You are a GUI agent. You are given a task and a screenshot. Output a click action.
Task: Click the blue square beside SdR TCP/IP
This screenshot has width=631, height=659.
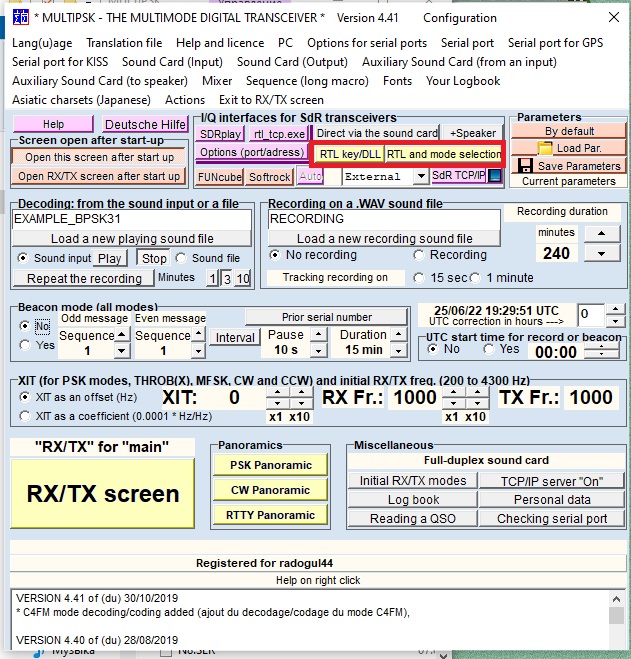[x=494, y=176]
